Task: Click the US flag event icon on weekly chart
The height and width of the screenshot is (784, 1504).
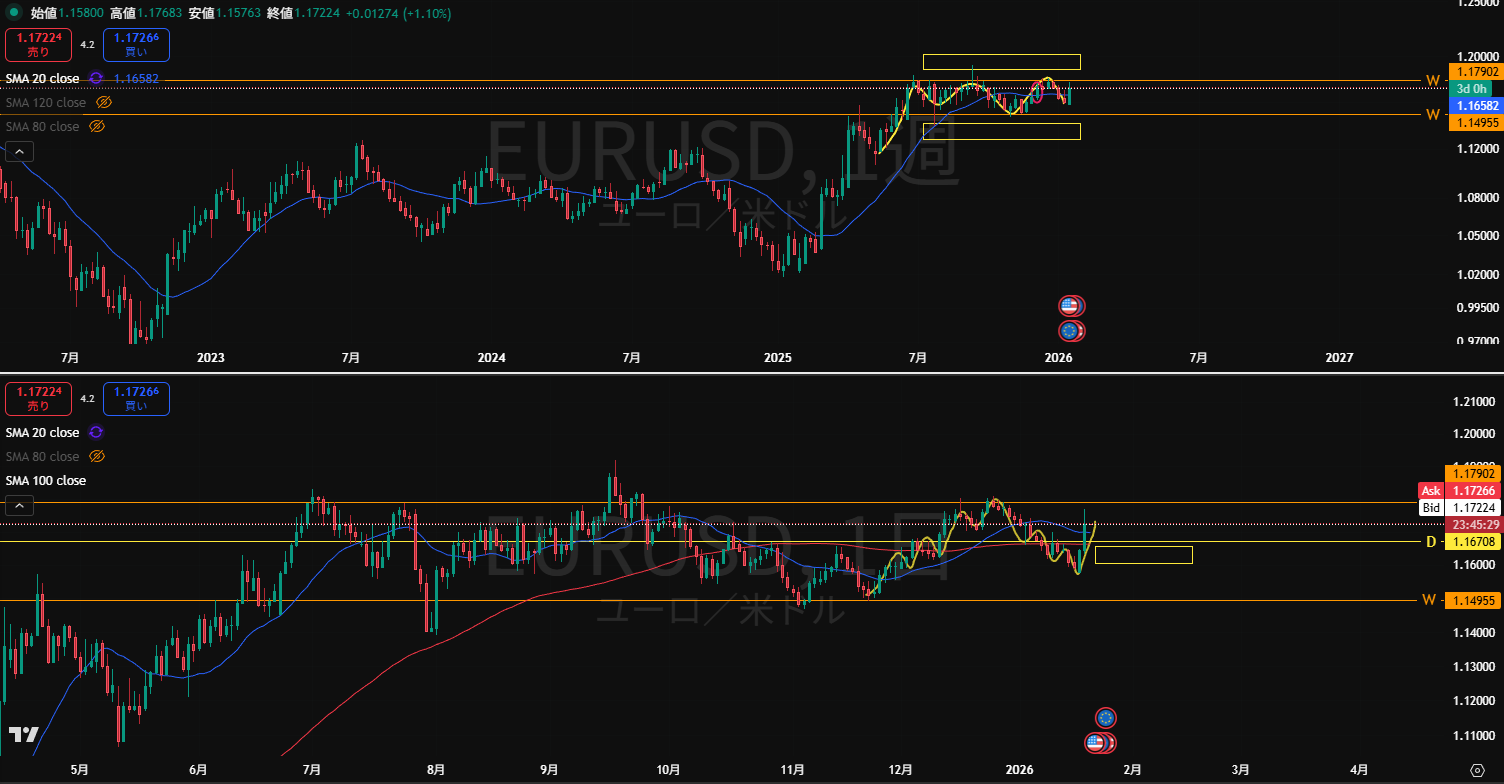Action: pos(1069,306)
